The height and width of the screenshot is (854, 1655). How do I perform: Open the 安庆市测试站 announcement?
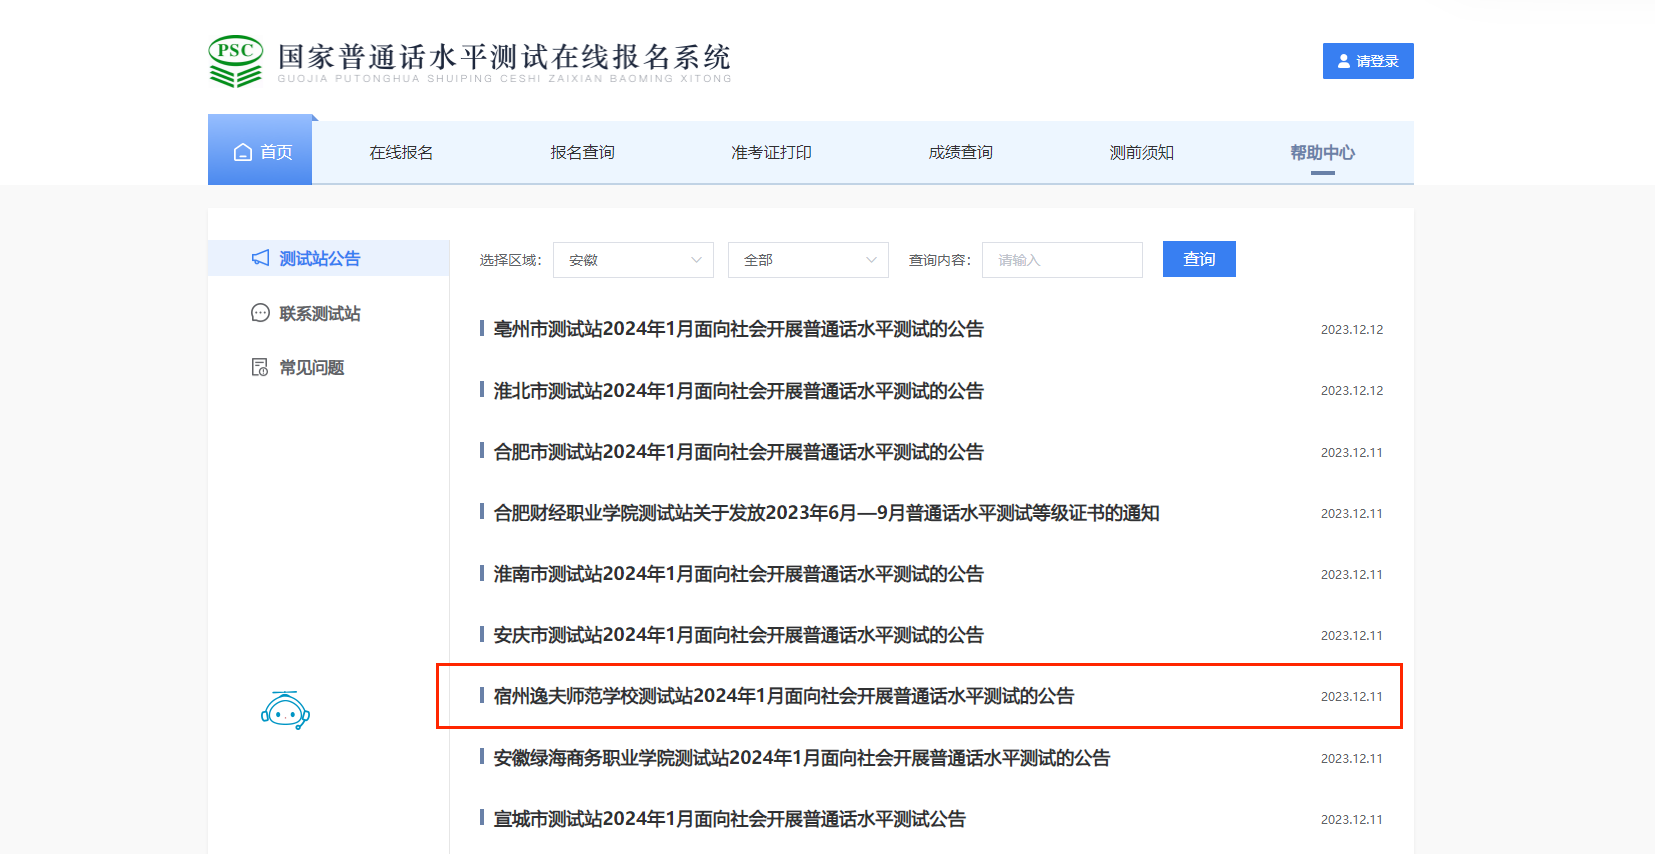coord(738,635)
